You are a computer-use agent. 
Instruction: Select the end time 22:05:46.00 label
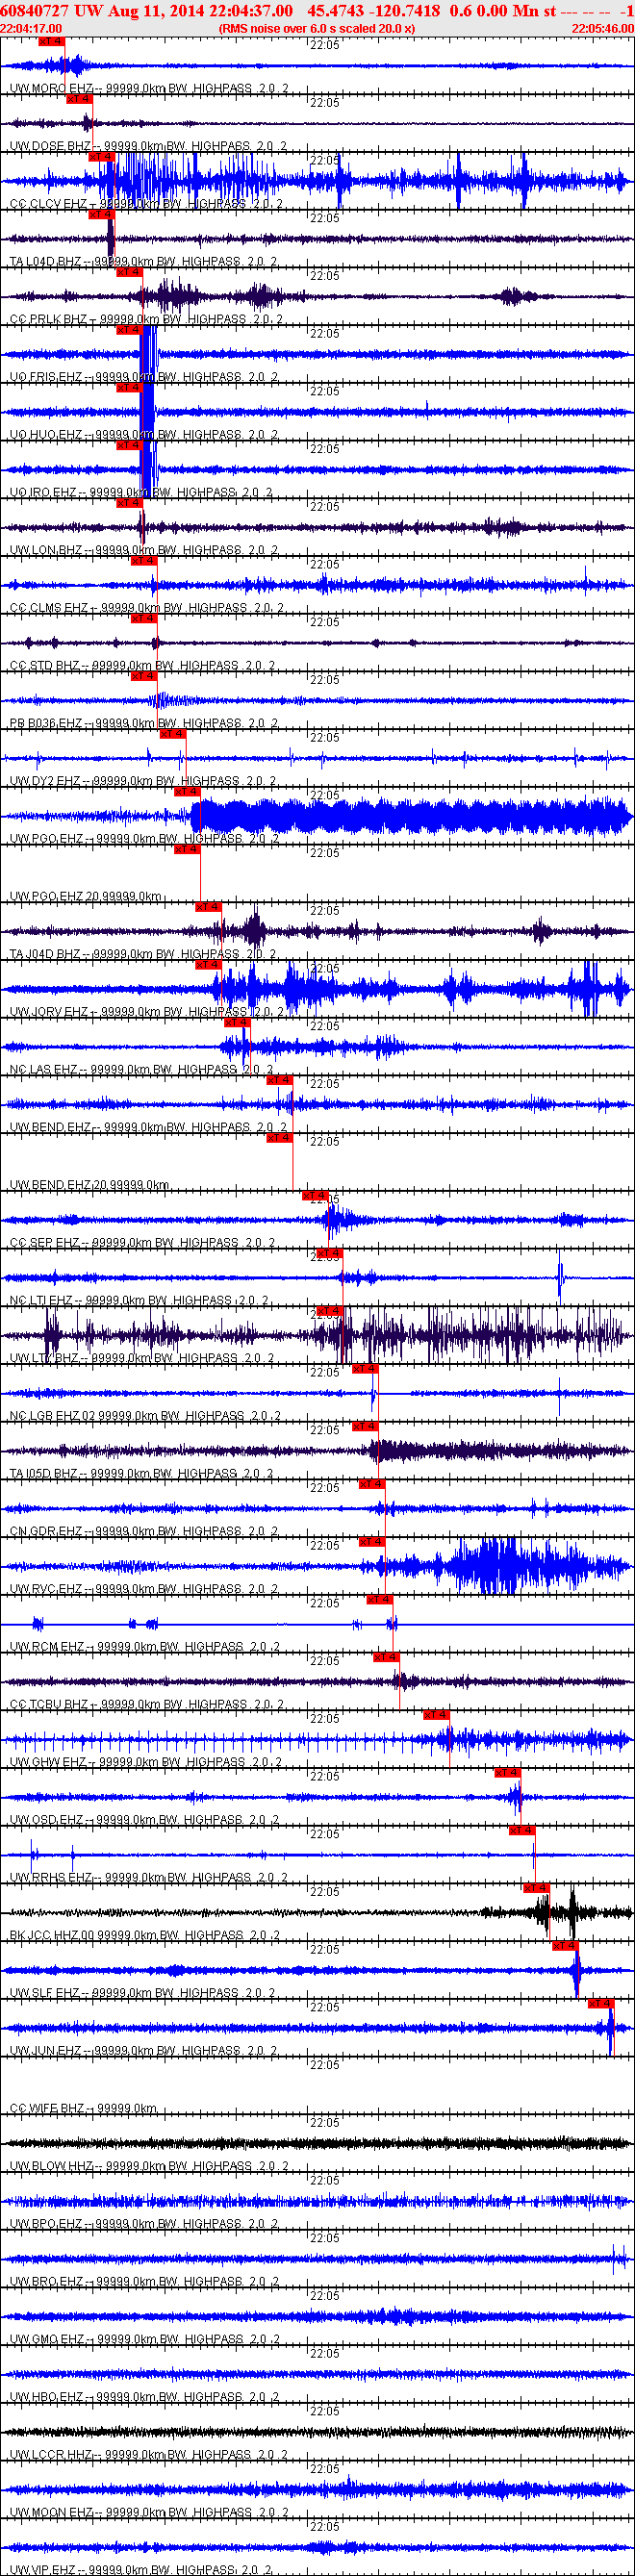[602, 29]
